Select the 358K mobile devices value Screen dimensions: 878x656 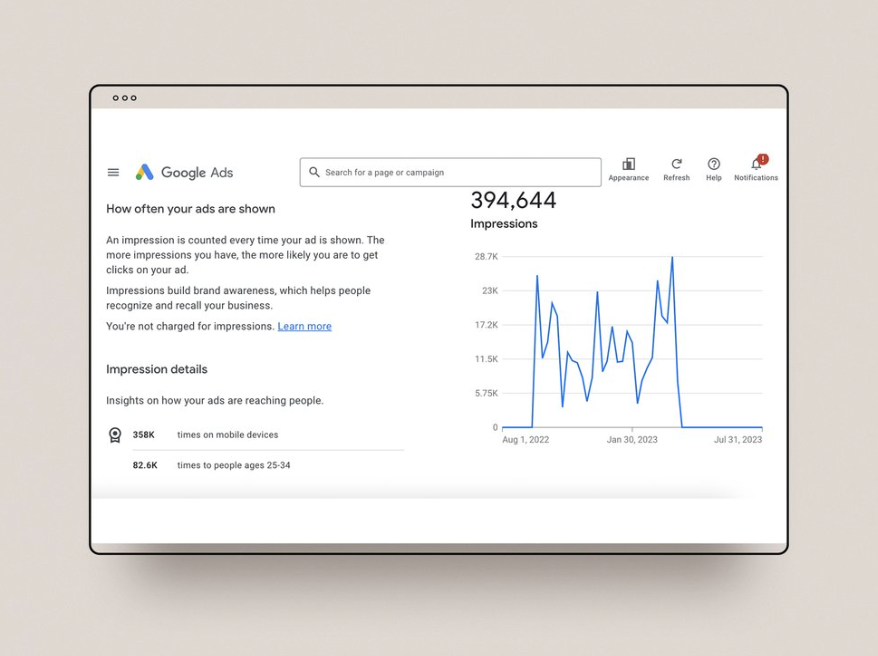pos(143,435)
